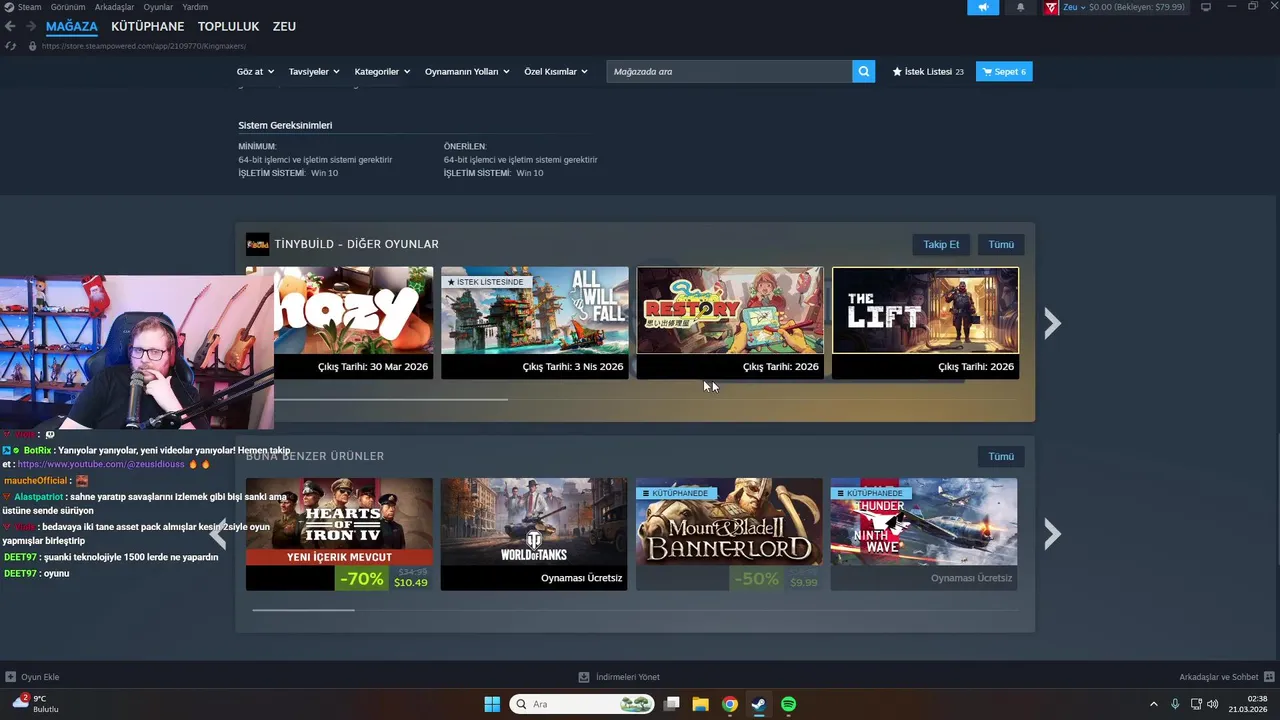
Task: Open the YouTube zeusidiouss chat link
Action: coord(101,464)
